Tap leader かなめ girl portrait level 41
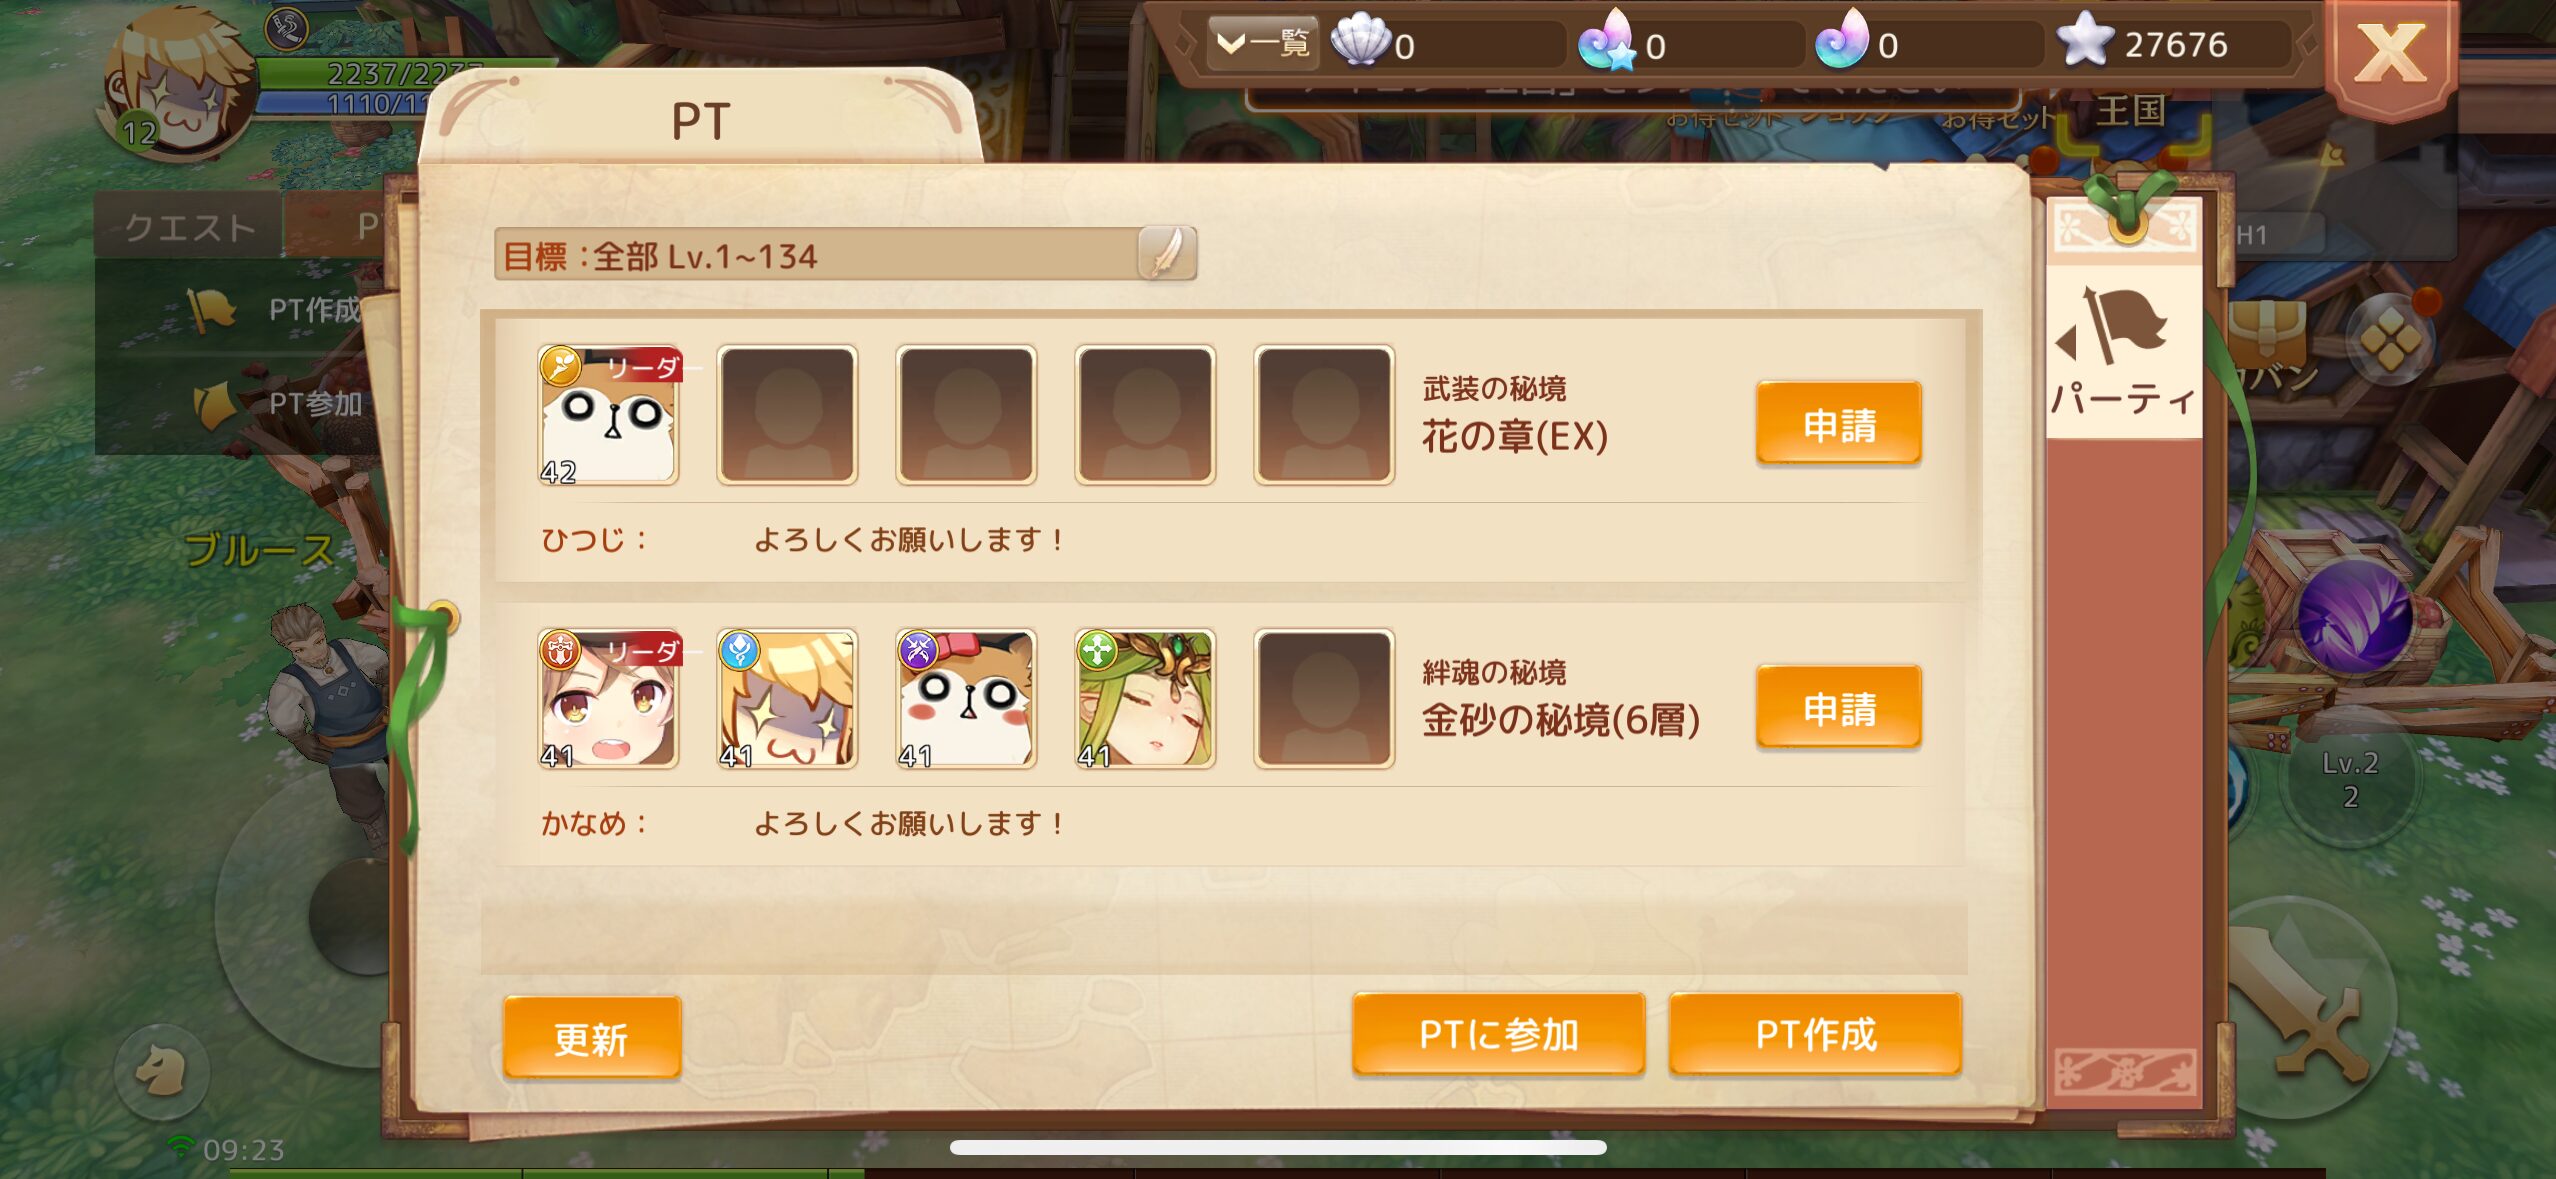Image resolution: width=2556 pixels, height=1179 pixels. 608,700
